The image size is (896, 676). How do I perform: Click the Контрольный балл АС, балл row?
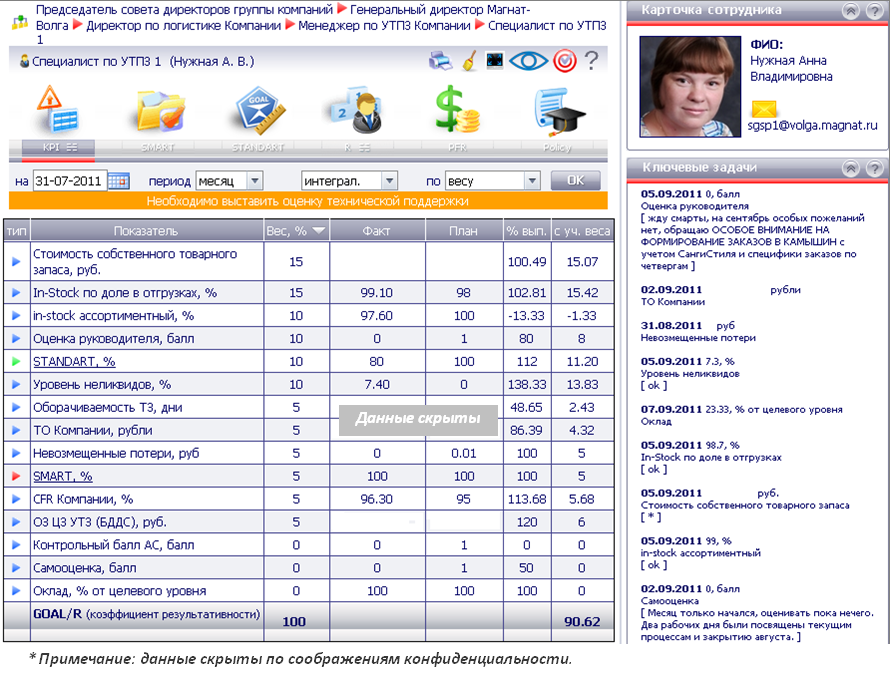pos(309,545)
